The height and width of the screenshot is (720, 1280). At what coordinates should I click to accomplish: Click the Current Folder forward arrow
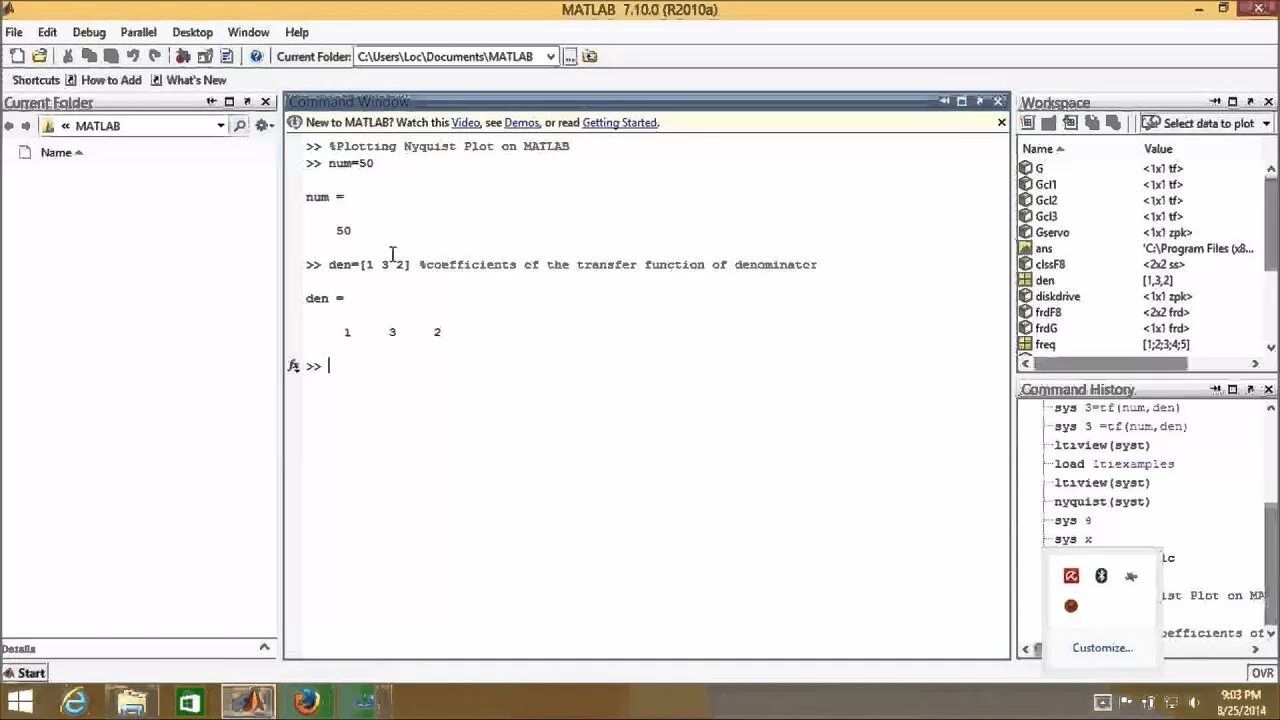click(x=26, y=126)
